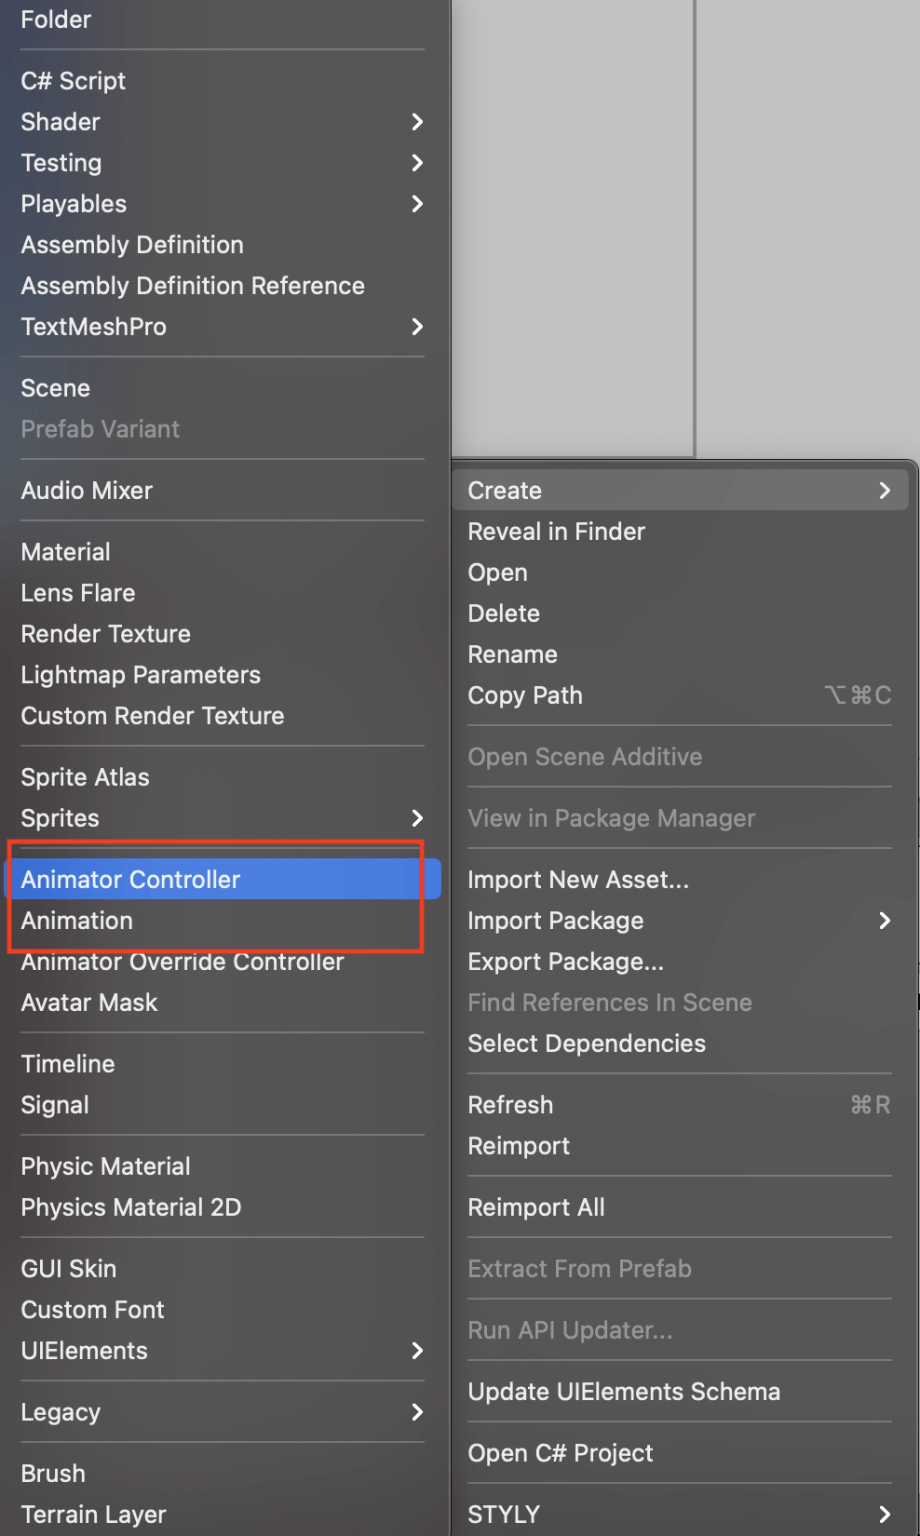The width and height of the screenshot is (920, 1536).
Task: Choose Import New Asset...
Action: tap(578, 879)
